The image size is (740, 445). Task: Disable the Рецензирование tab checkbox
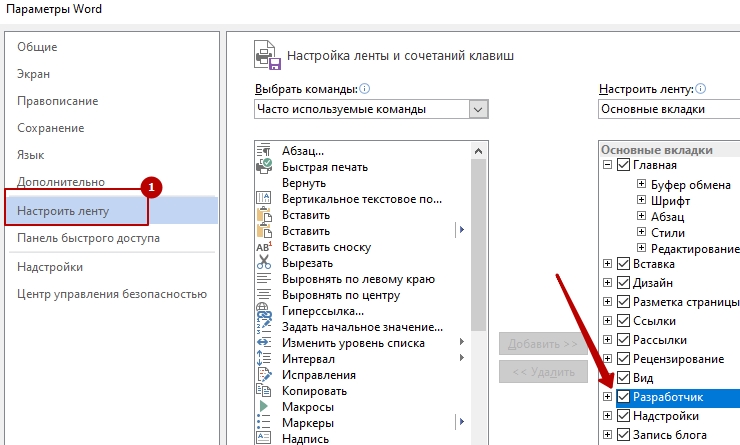(x=624, y=359)
